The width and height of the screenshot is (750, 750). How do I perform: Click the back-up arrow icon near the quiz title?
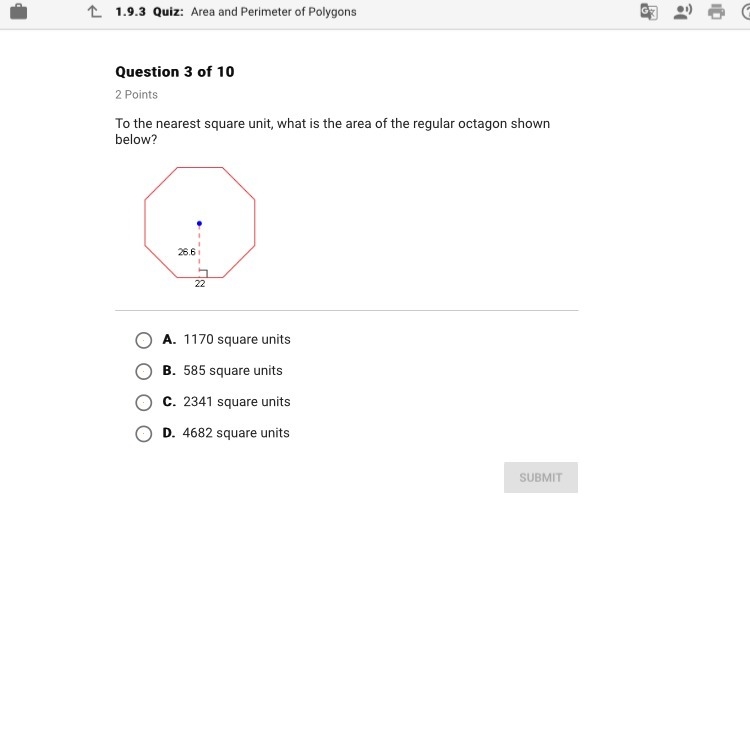(x=95, y=11)
